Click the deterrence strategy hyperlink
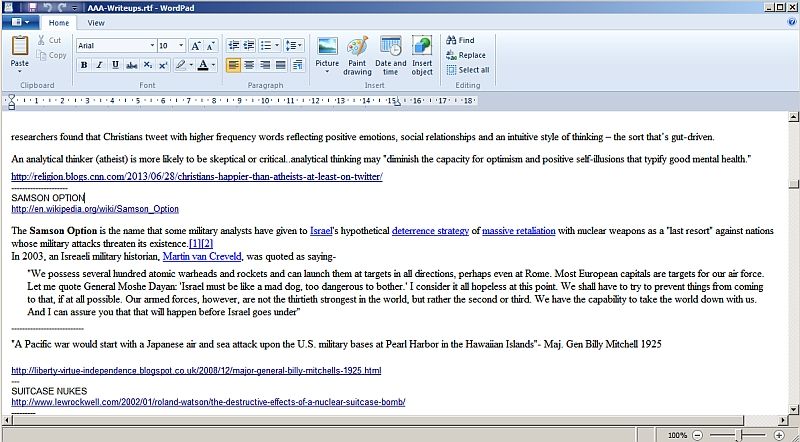The width and height of the screenshot is (800, 442). pyautogui.click(x=430, y=231)
